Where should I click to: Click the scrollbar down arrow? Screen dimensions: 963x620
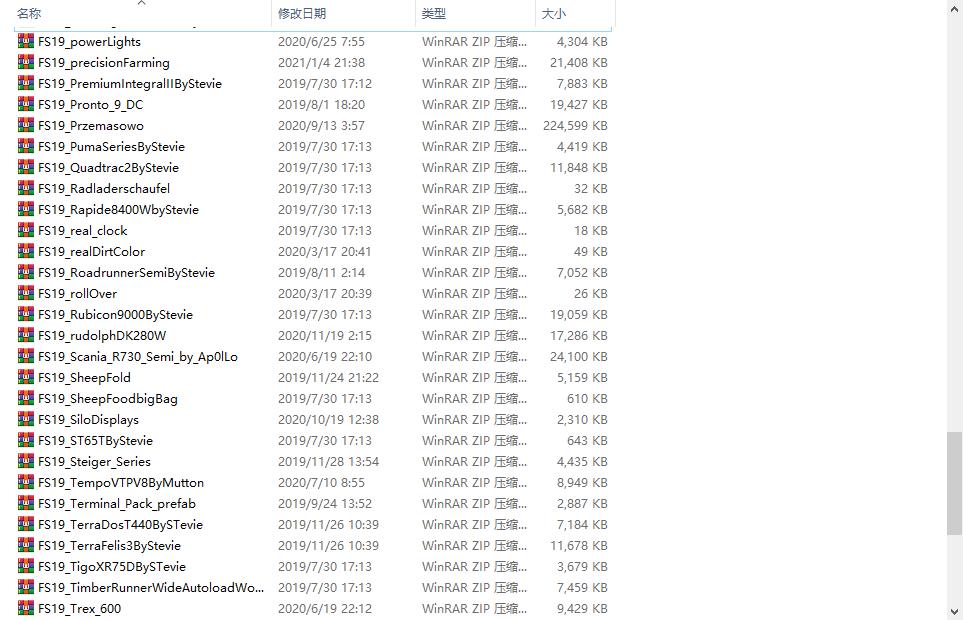pos(954,612)
